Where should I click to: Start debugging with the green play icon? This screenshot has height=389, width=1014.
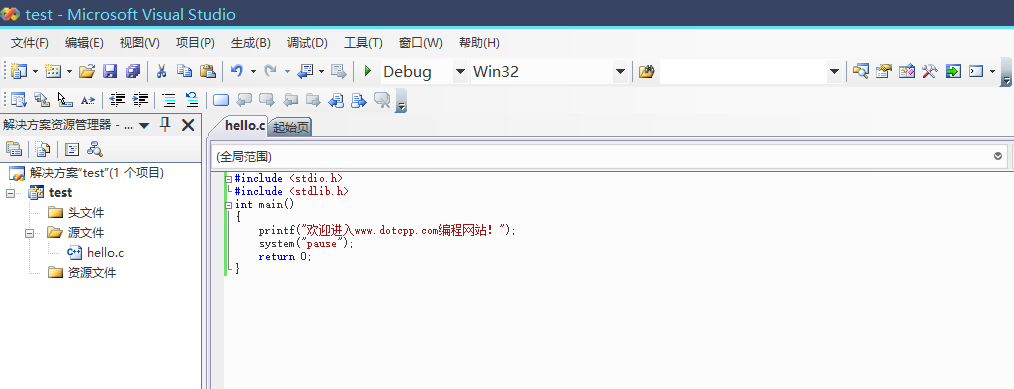(x=368, y=71)
